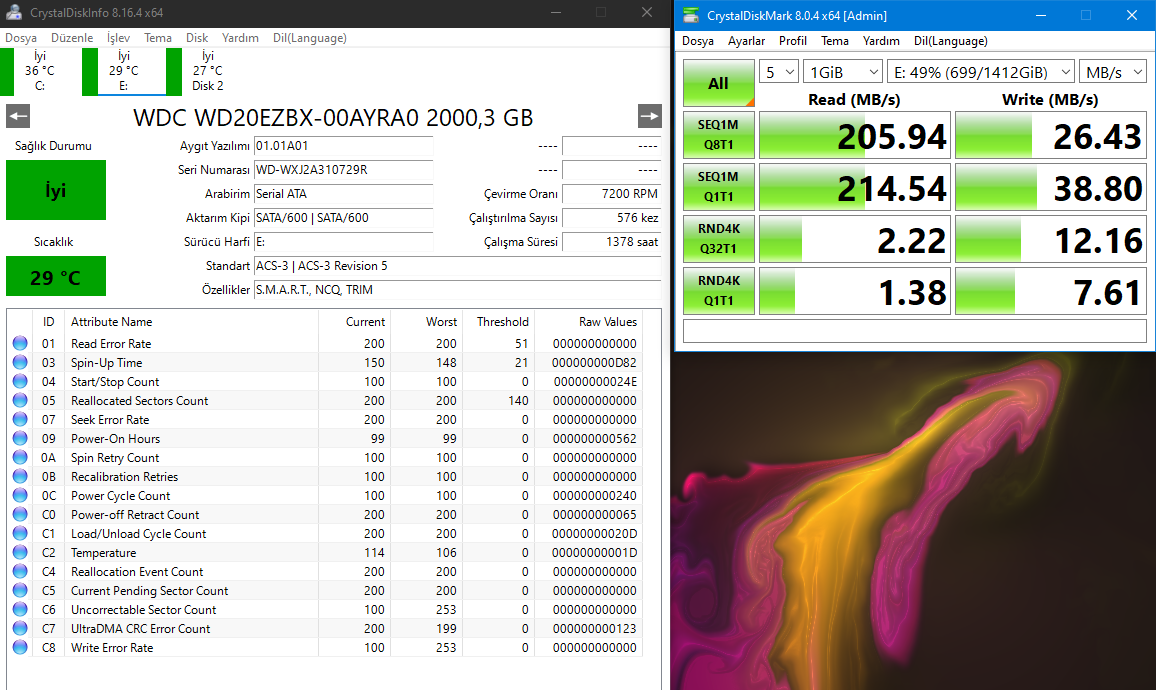
Task: Click status circle for Uncorrectable Sector Count
Action: (x=20, y=610)
